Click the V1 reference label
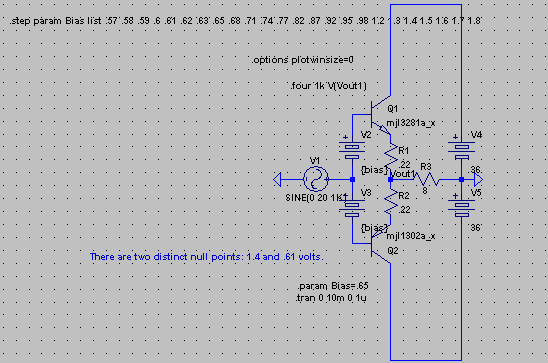The image size is (548, 363). click(x=315, y=161)
